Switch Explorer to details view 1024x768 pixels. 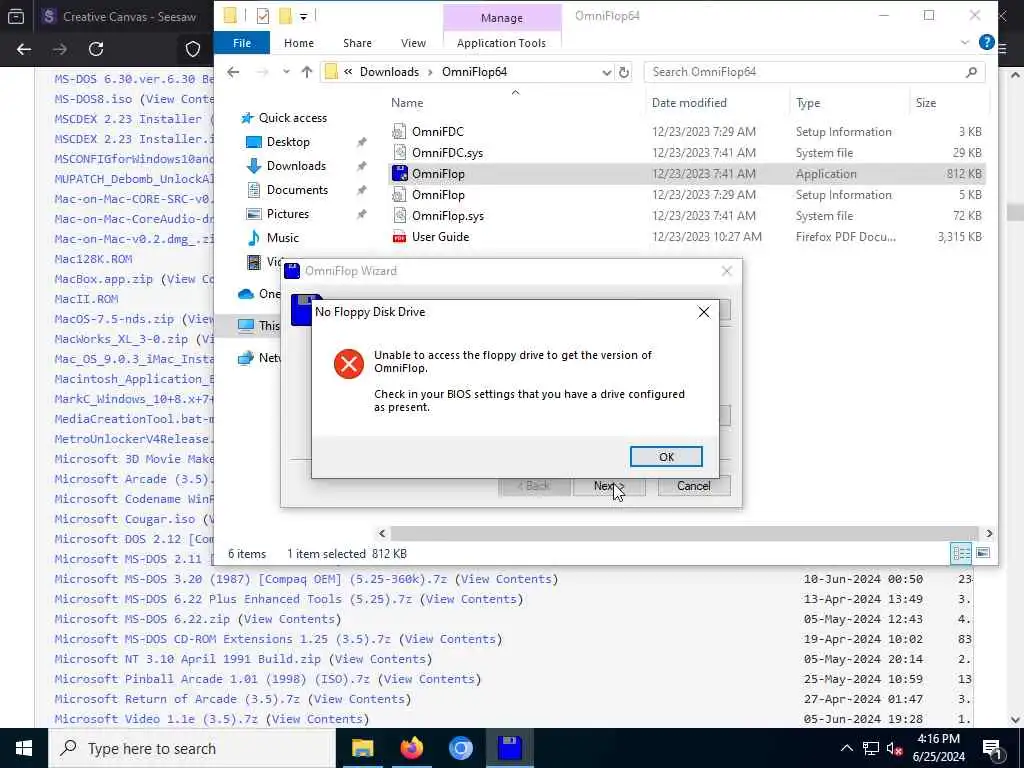coord(961,553)
